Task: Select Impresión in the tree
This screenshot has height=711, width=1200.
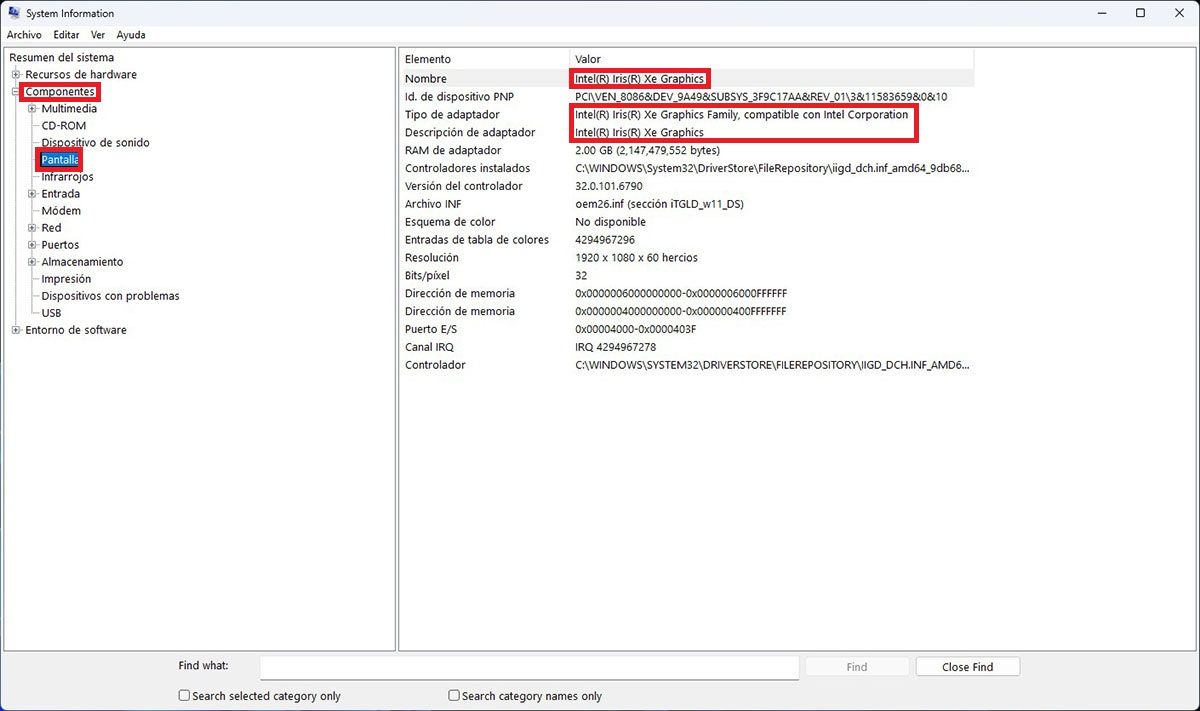Action: 66,279
